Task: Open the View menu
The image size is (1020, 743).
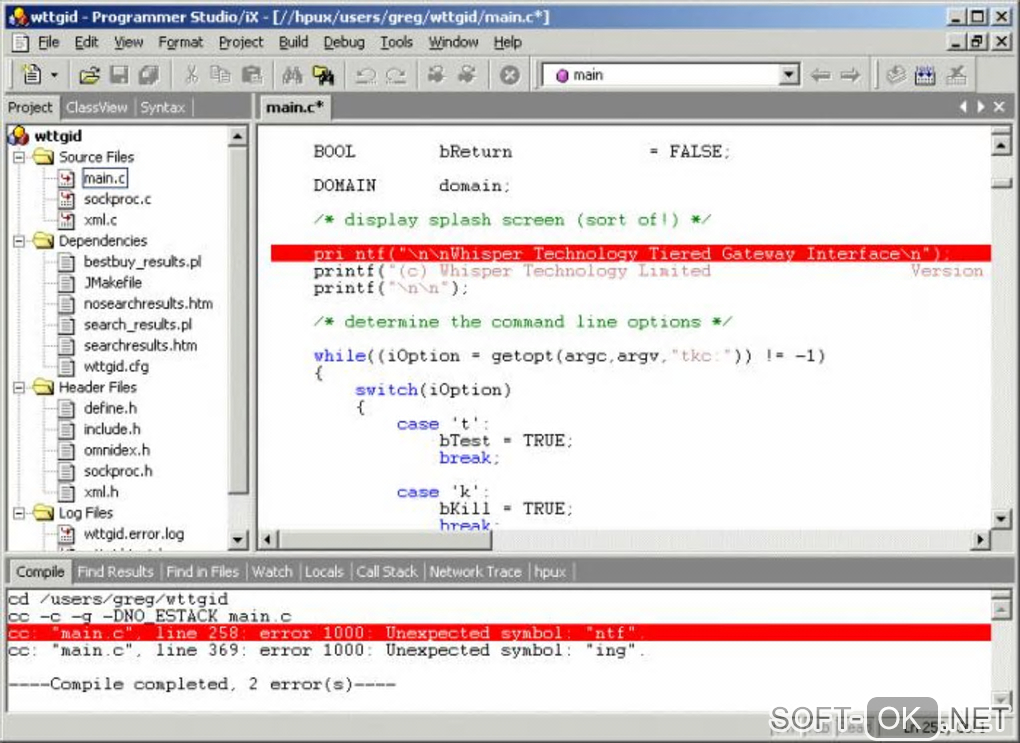Action: tap(128, 42)
